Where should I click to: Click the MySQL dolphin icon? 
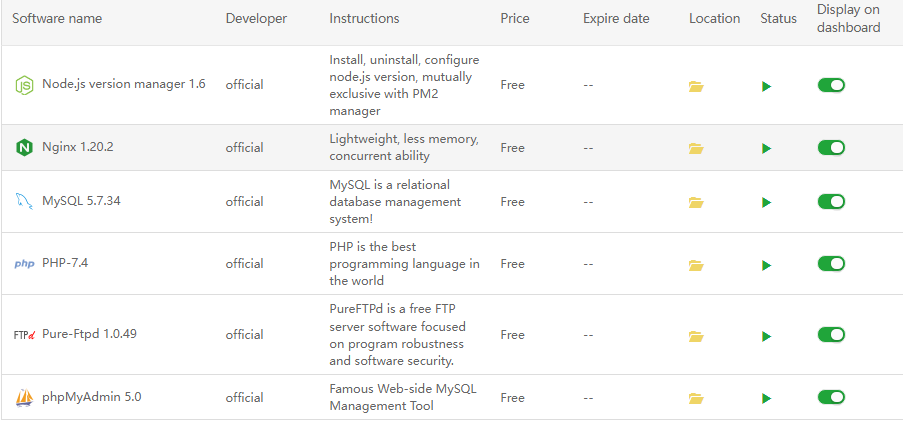coord(24,202)
